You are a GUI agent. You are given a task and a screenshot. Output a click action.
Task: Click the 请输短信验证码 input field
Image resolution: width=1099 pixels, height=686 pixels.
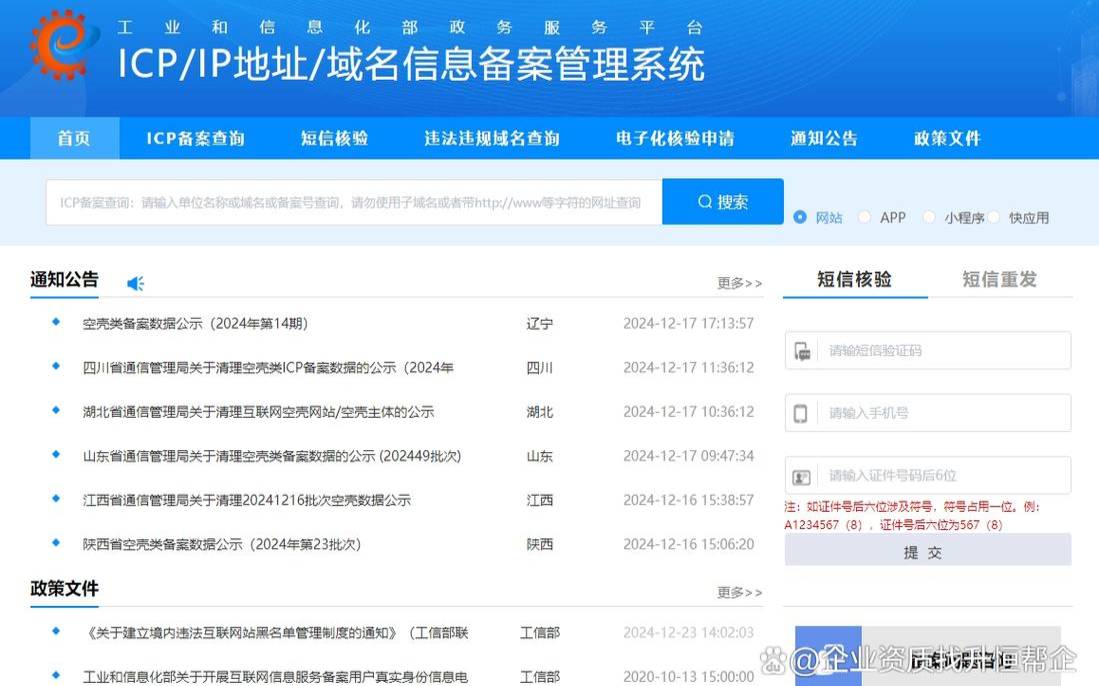tap(928, 350)
